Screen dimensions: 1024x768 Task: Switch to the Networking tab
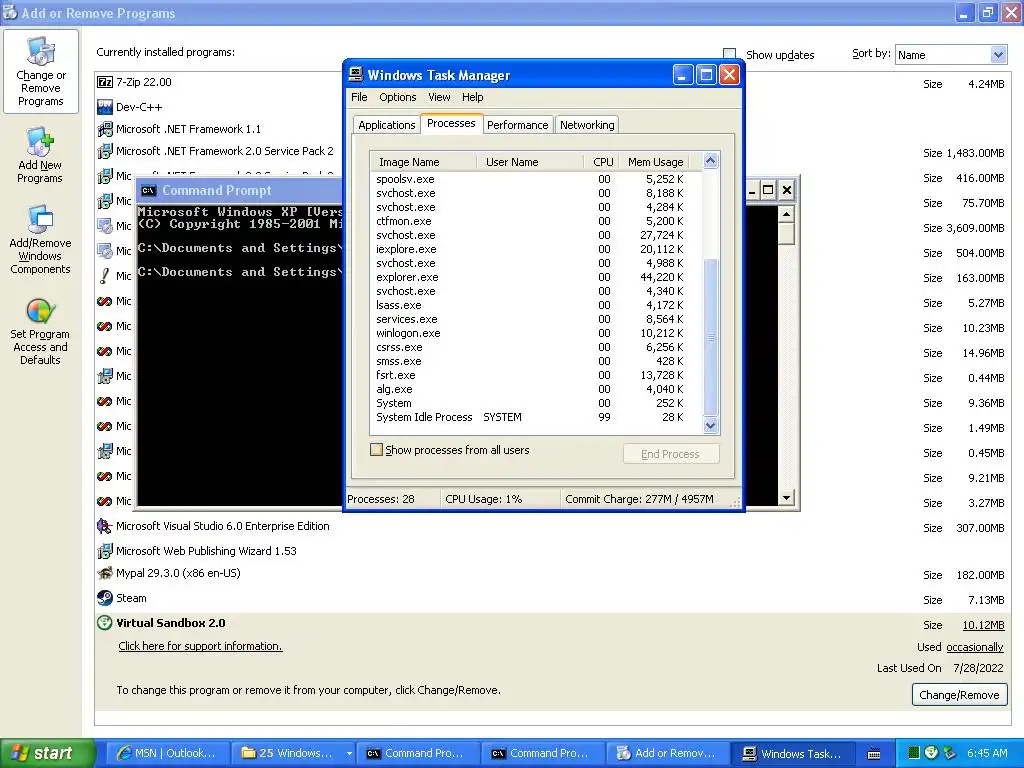[587, 125]
